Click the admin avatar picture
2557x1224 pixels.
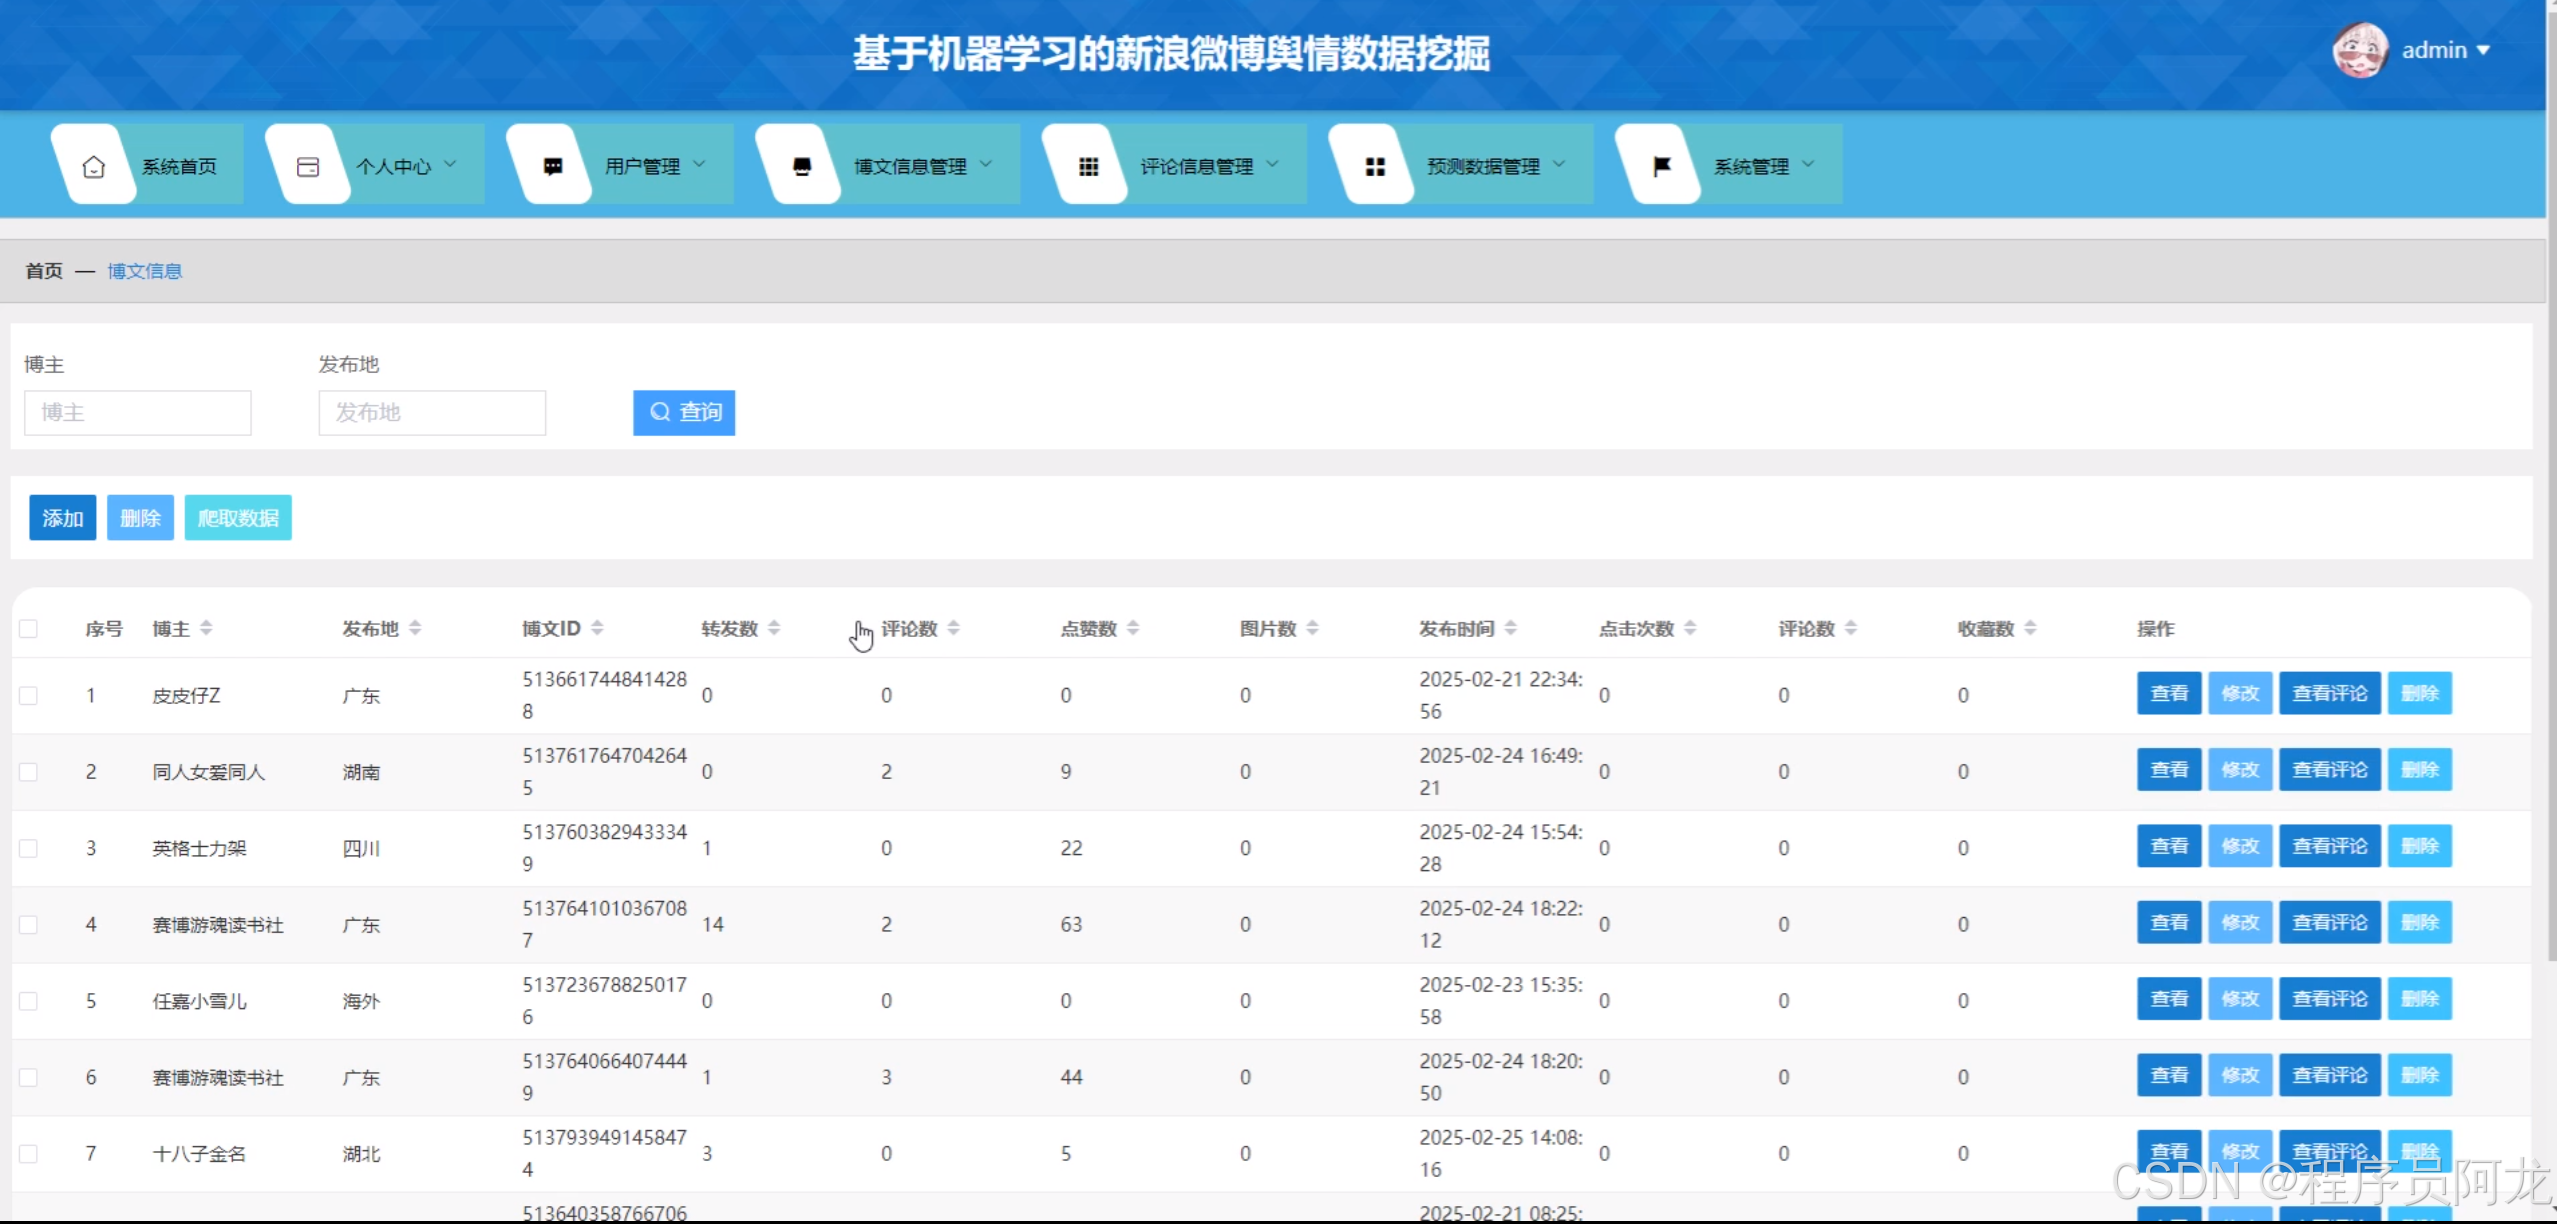pyautogui.click(x=2360, y=50)
